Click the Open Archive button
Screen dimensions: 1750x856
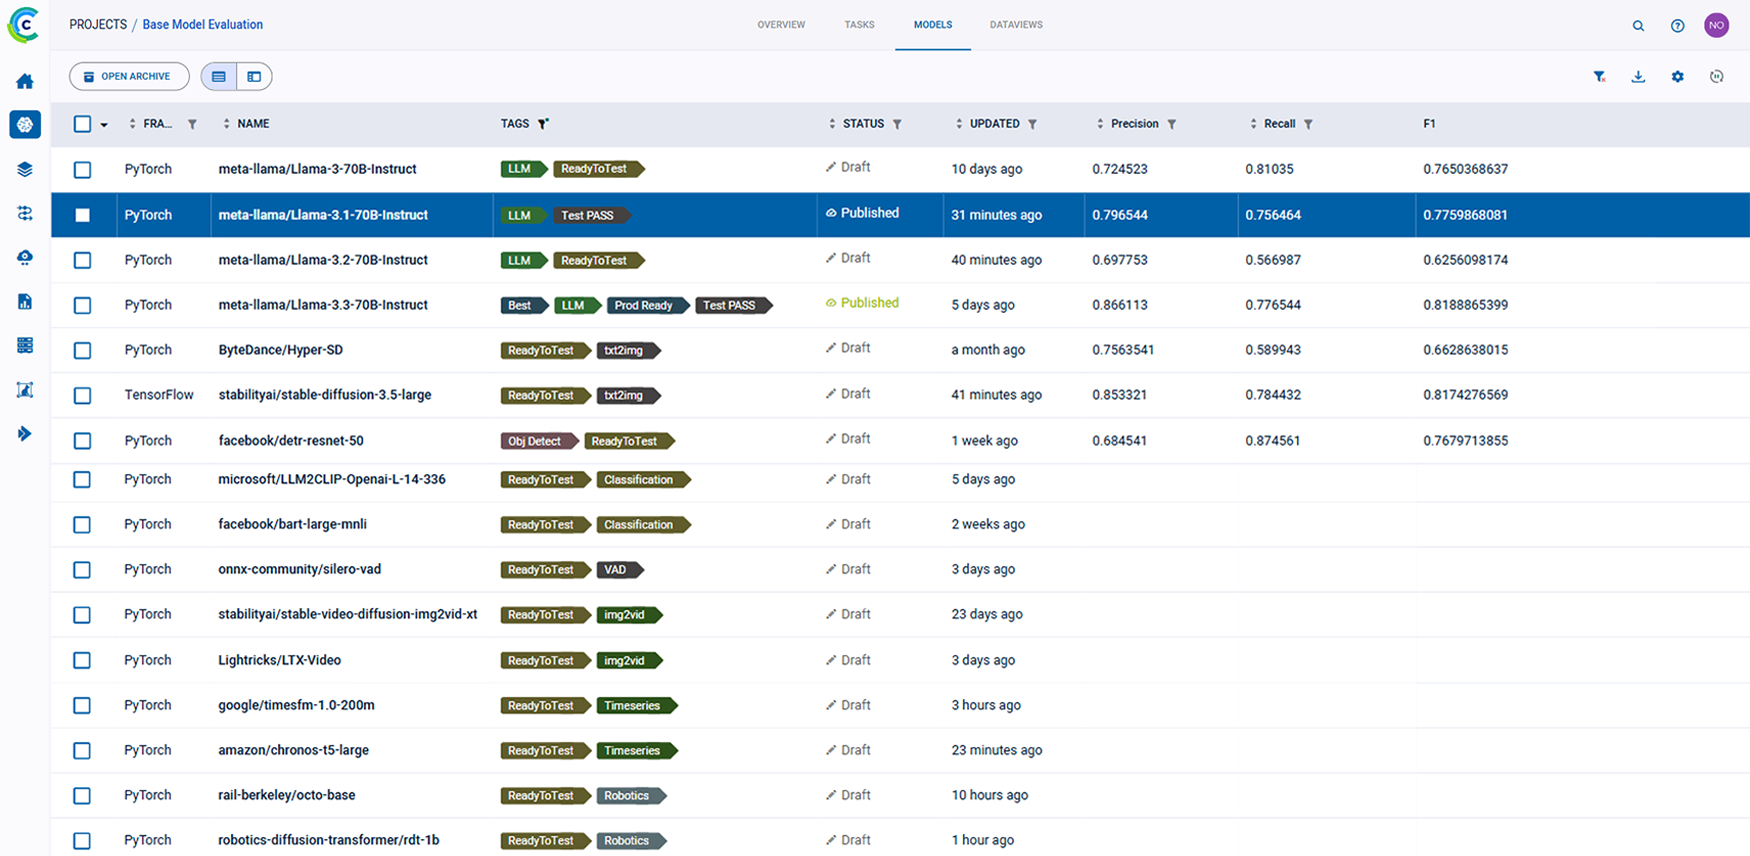[x=129, y=77]
